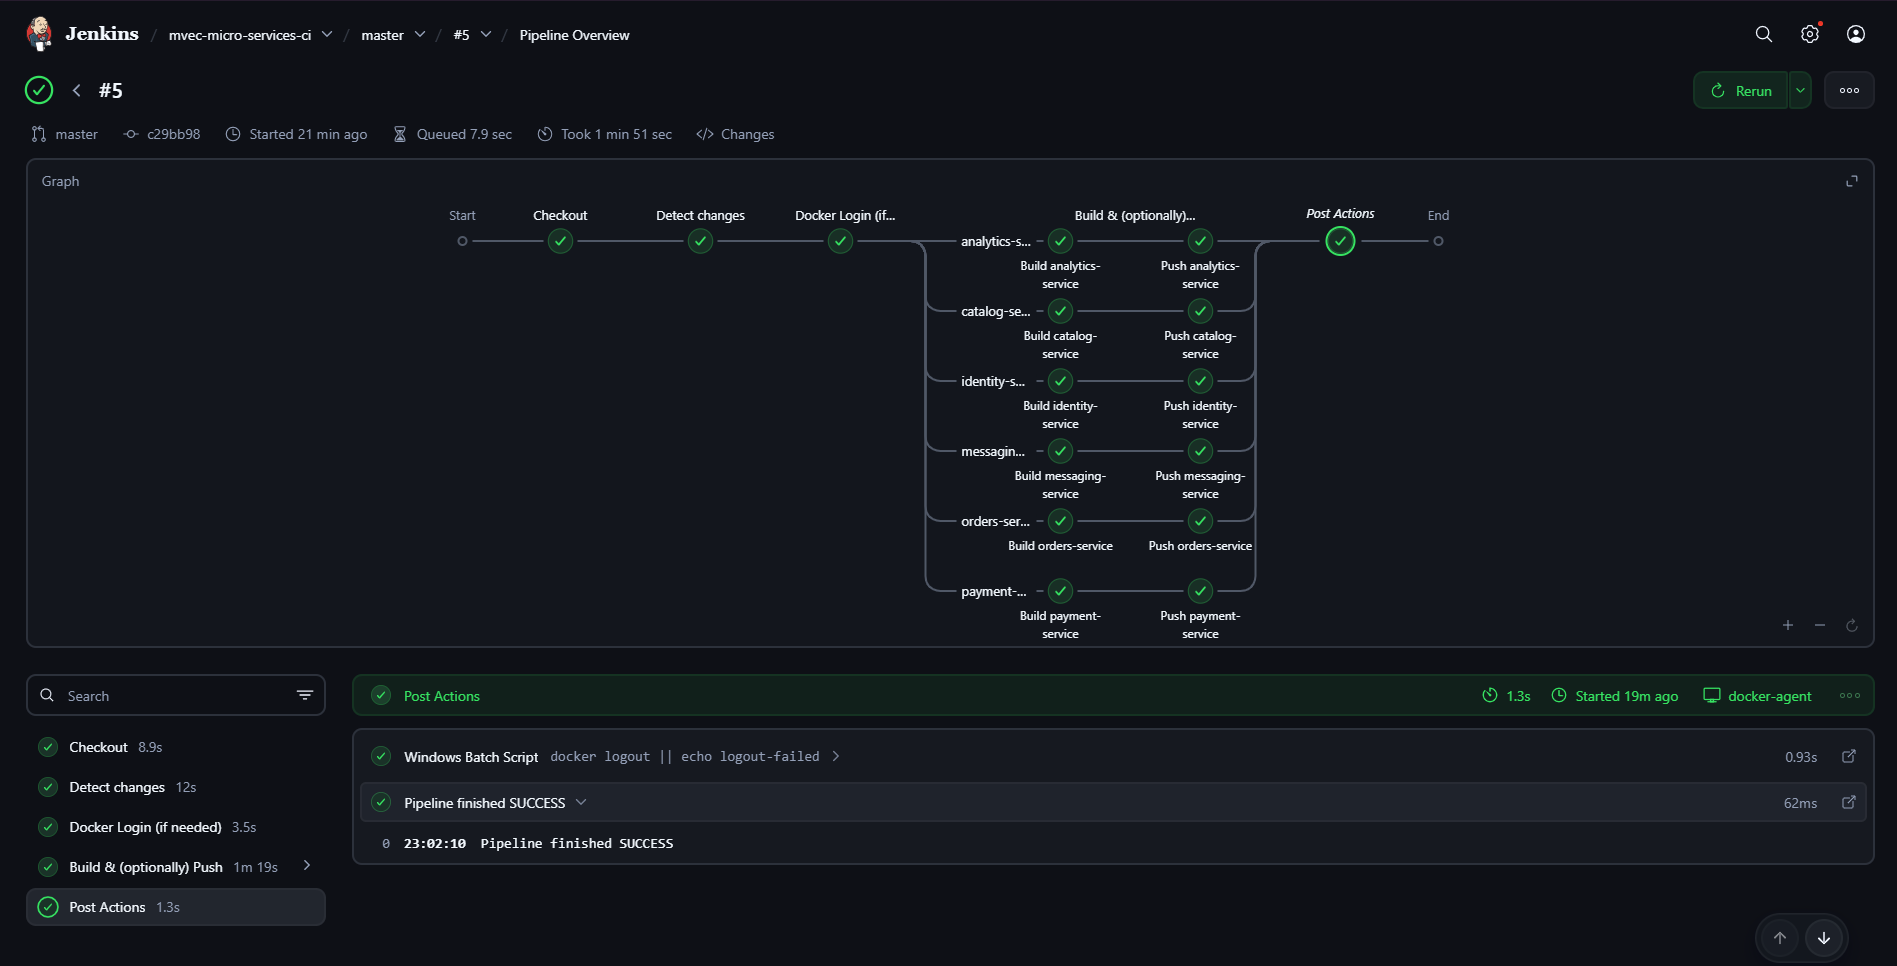
Task: Click the analytics-s... branch label in graph
Action: (996, 241)
